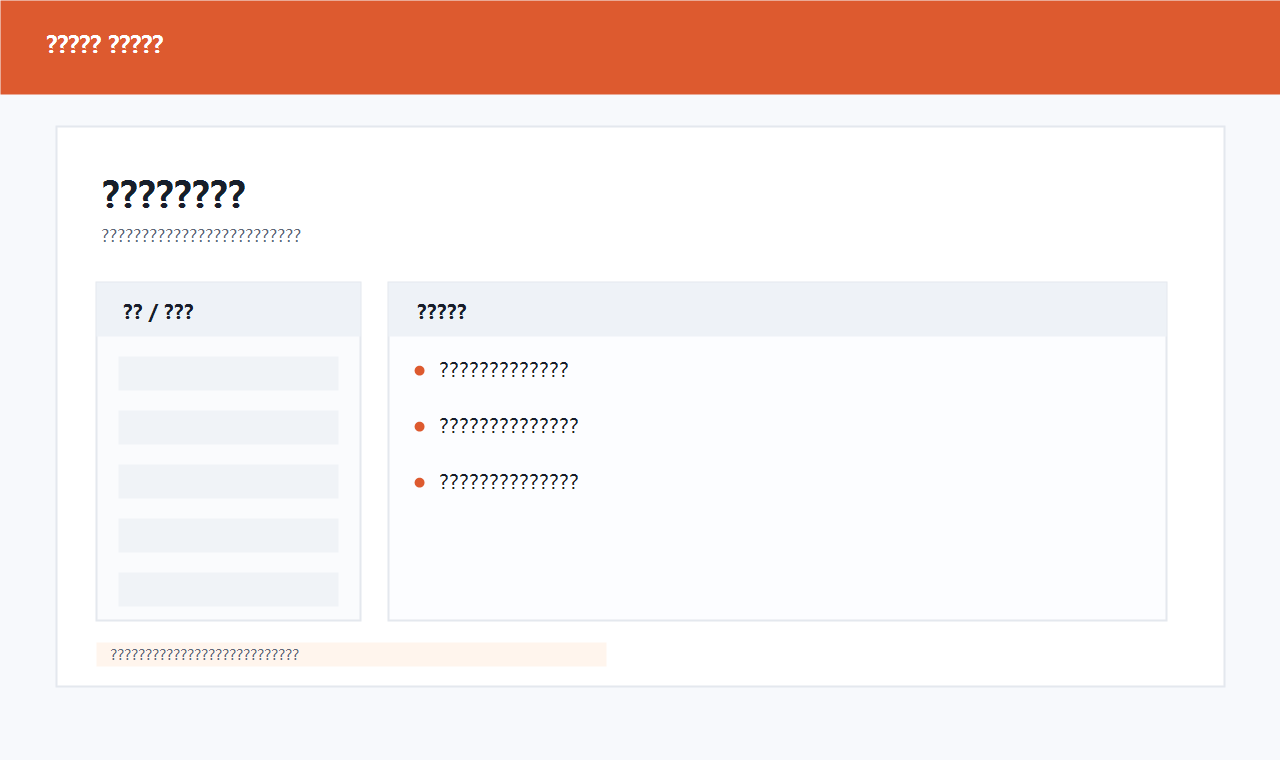Open the third bullet list item text
Image resolution: width=1280 pixels, height=760 pixels.
509,482
